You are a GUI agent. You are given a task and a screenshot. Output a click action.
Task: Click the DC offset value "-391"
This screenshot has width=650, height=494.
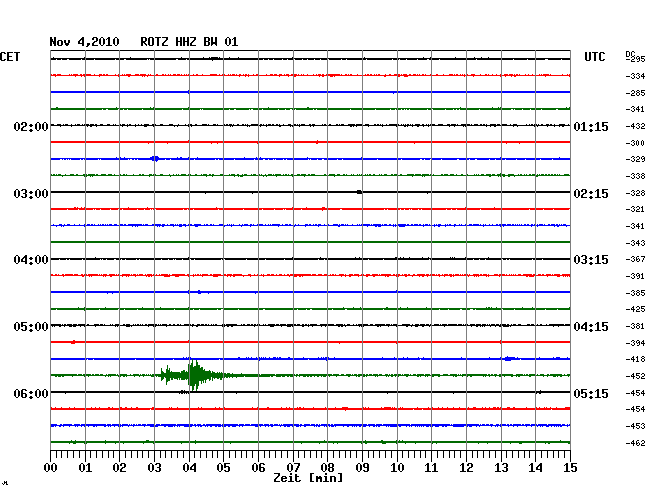coord(635,276)
